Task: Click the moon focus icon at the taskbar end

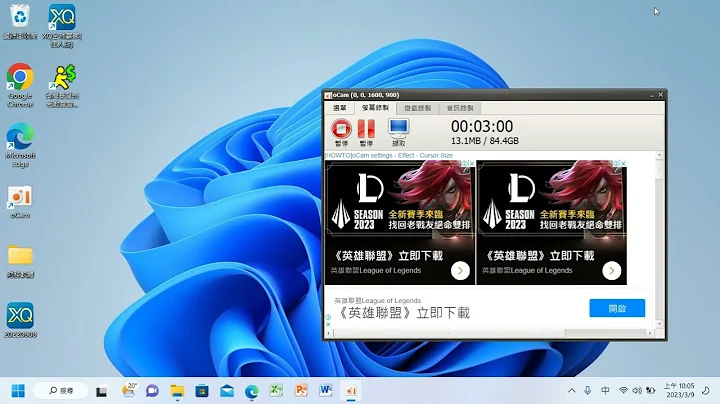Action: 706,391
